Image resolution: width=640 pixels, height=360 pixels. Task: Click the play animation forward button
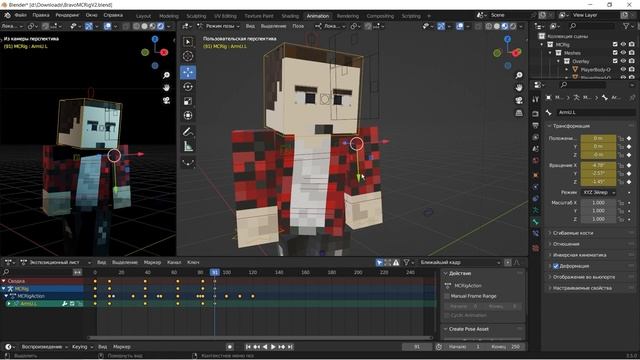[273, 347]
